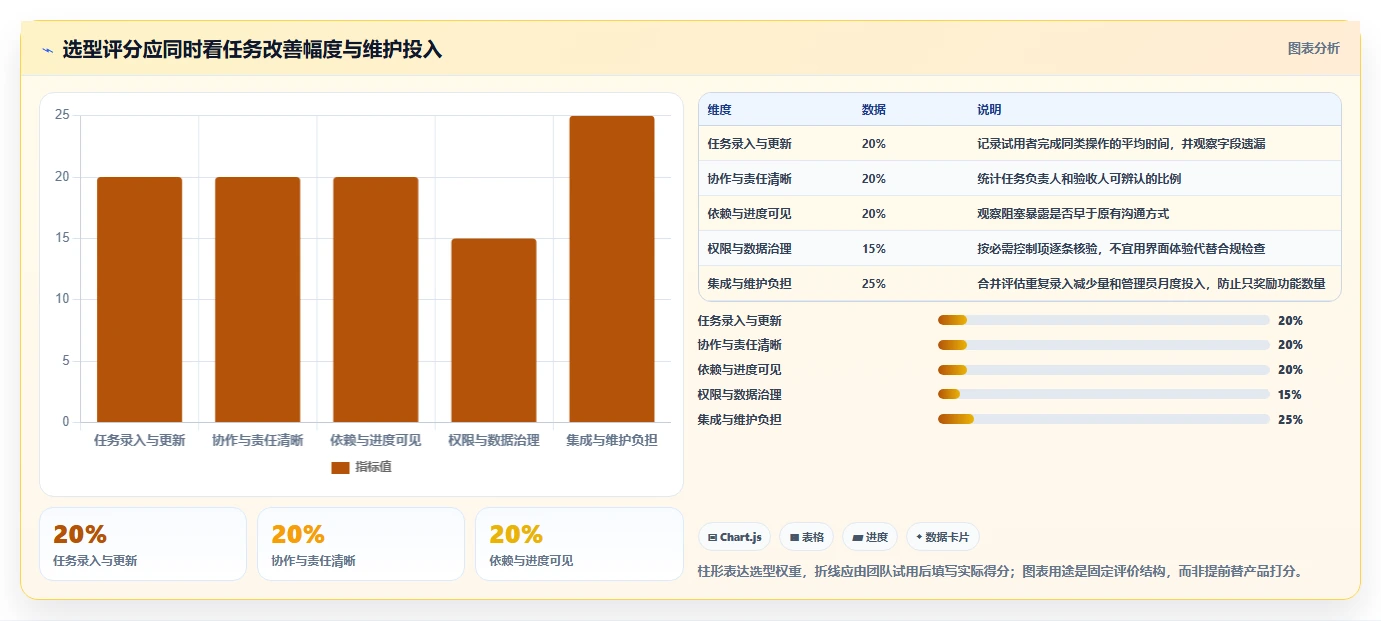
Task: Click the 协作与责任清晰 bar in chart
Action: [x=257, y=300]
